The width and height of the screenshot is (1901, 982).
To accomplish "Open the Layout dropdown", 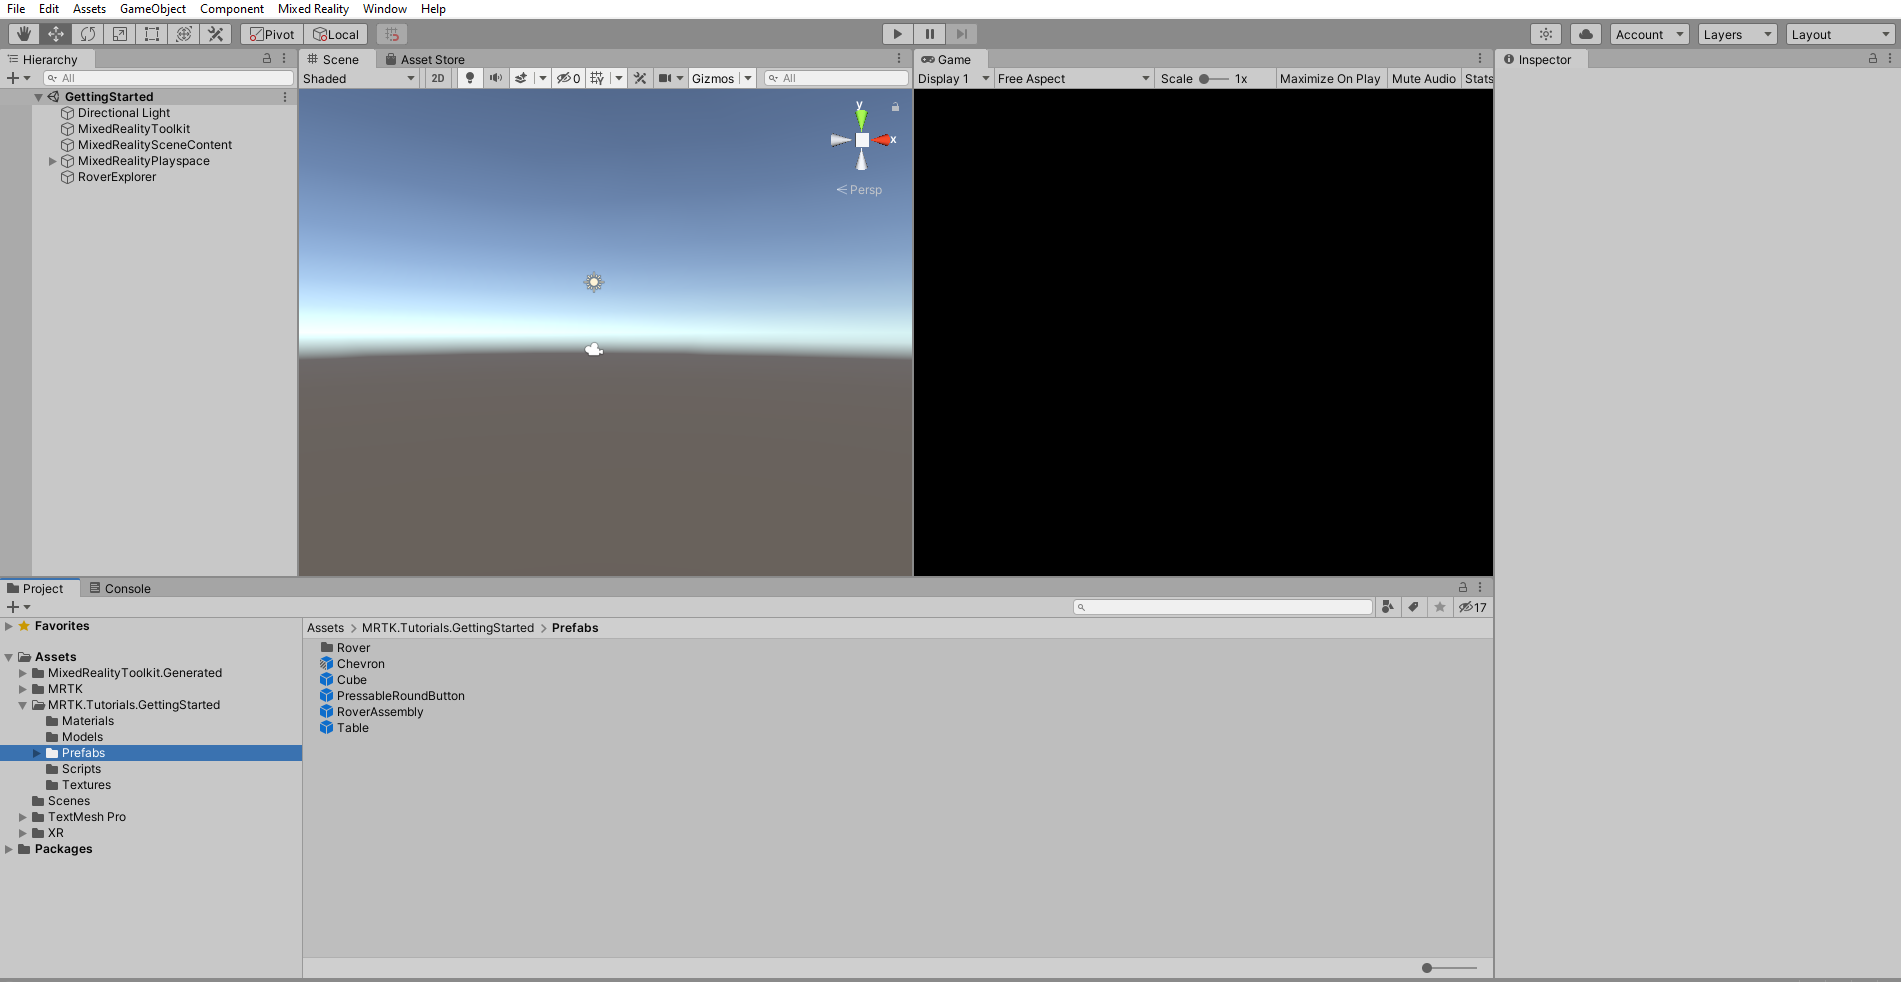I will tap(1841, 34).
